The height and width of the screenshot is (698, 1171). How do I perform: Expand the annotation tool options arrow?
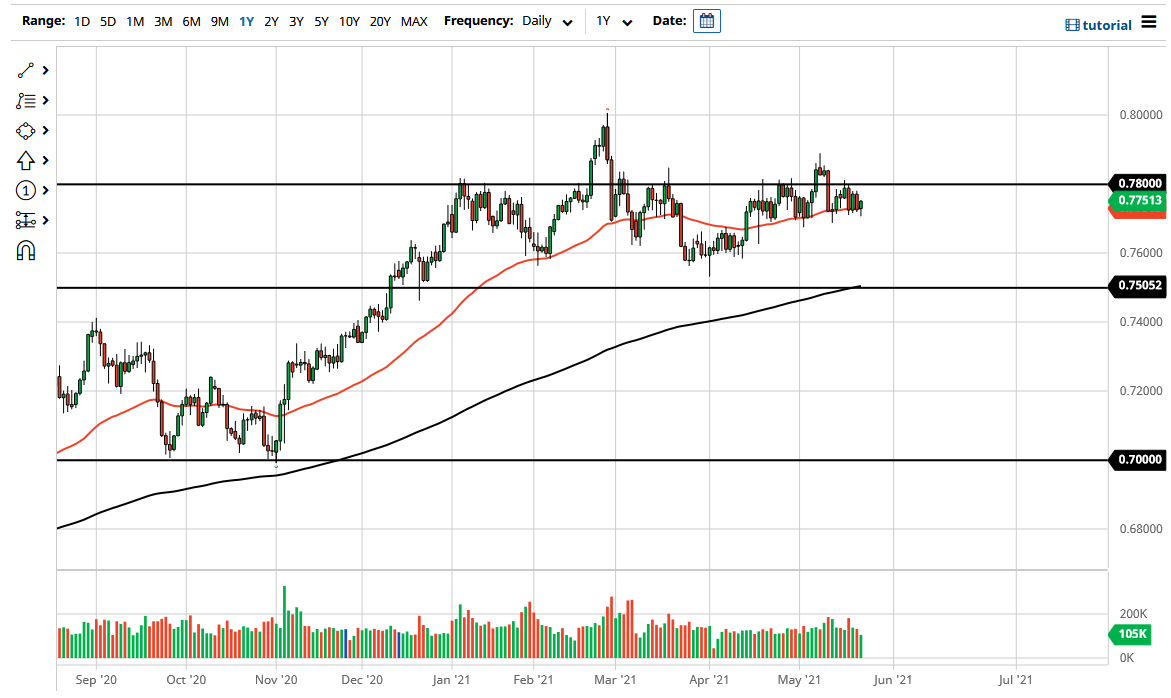click(x=46, y=100)
